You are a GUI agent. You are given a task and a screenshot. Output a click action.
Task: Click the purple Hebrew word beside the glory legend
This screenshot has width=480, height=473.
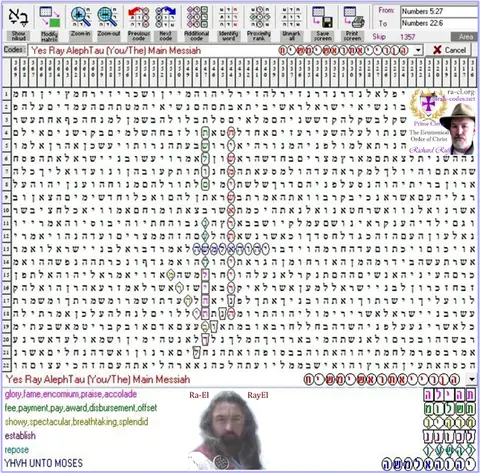[449, 395]
